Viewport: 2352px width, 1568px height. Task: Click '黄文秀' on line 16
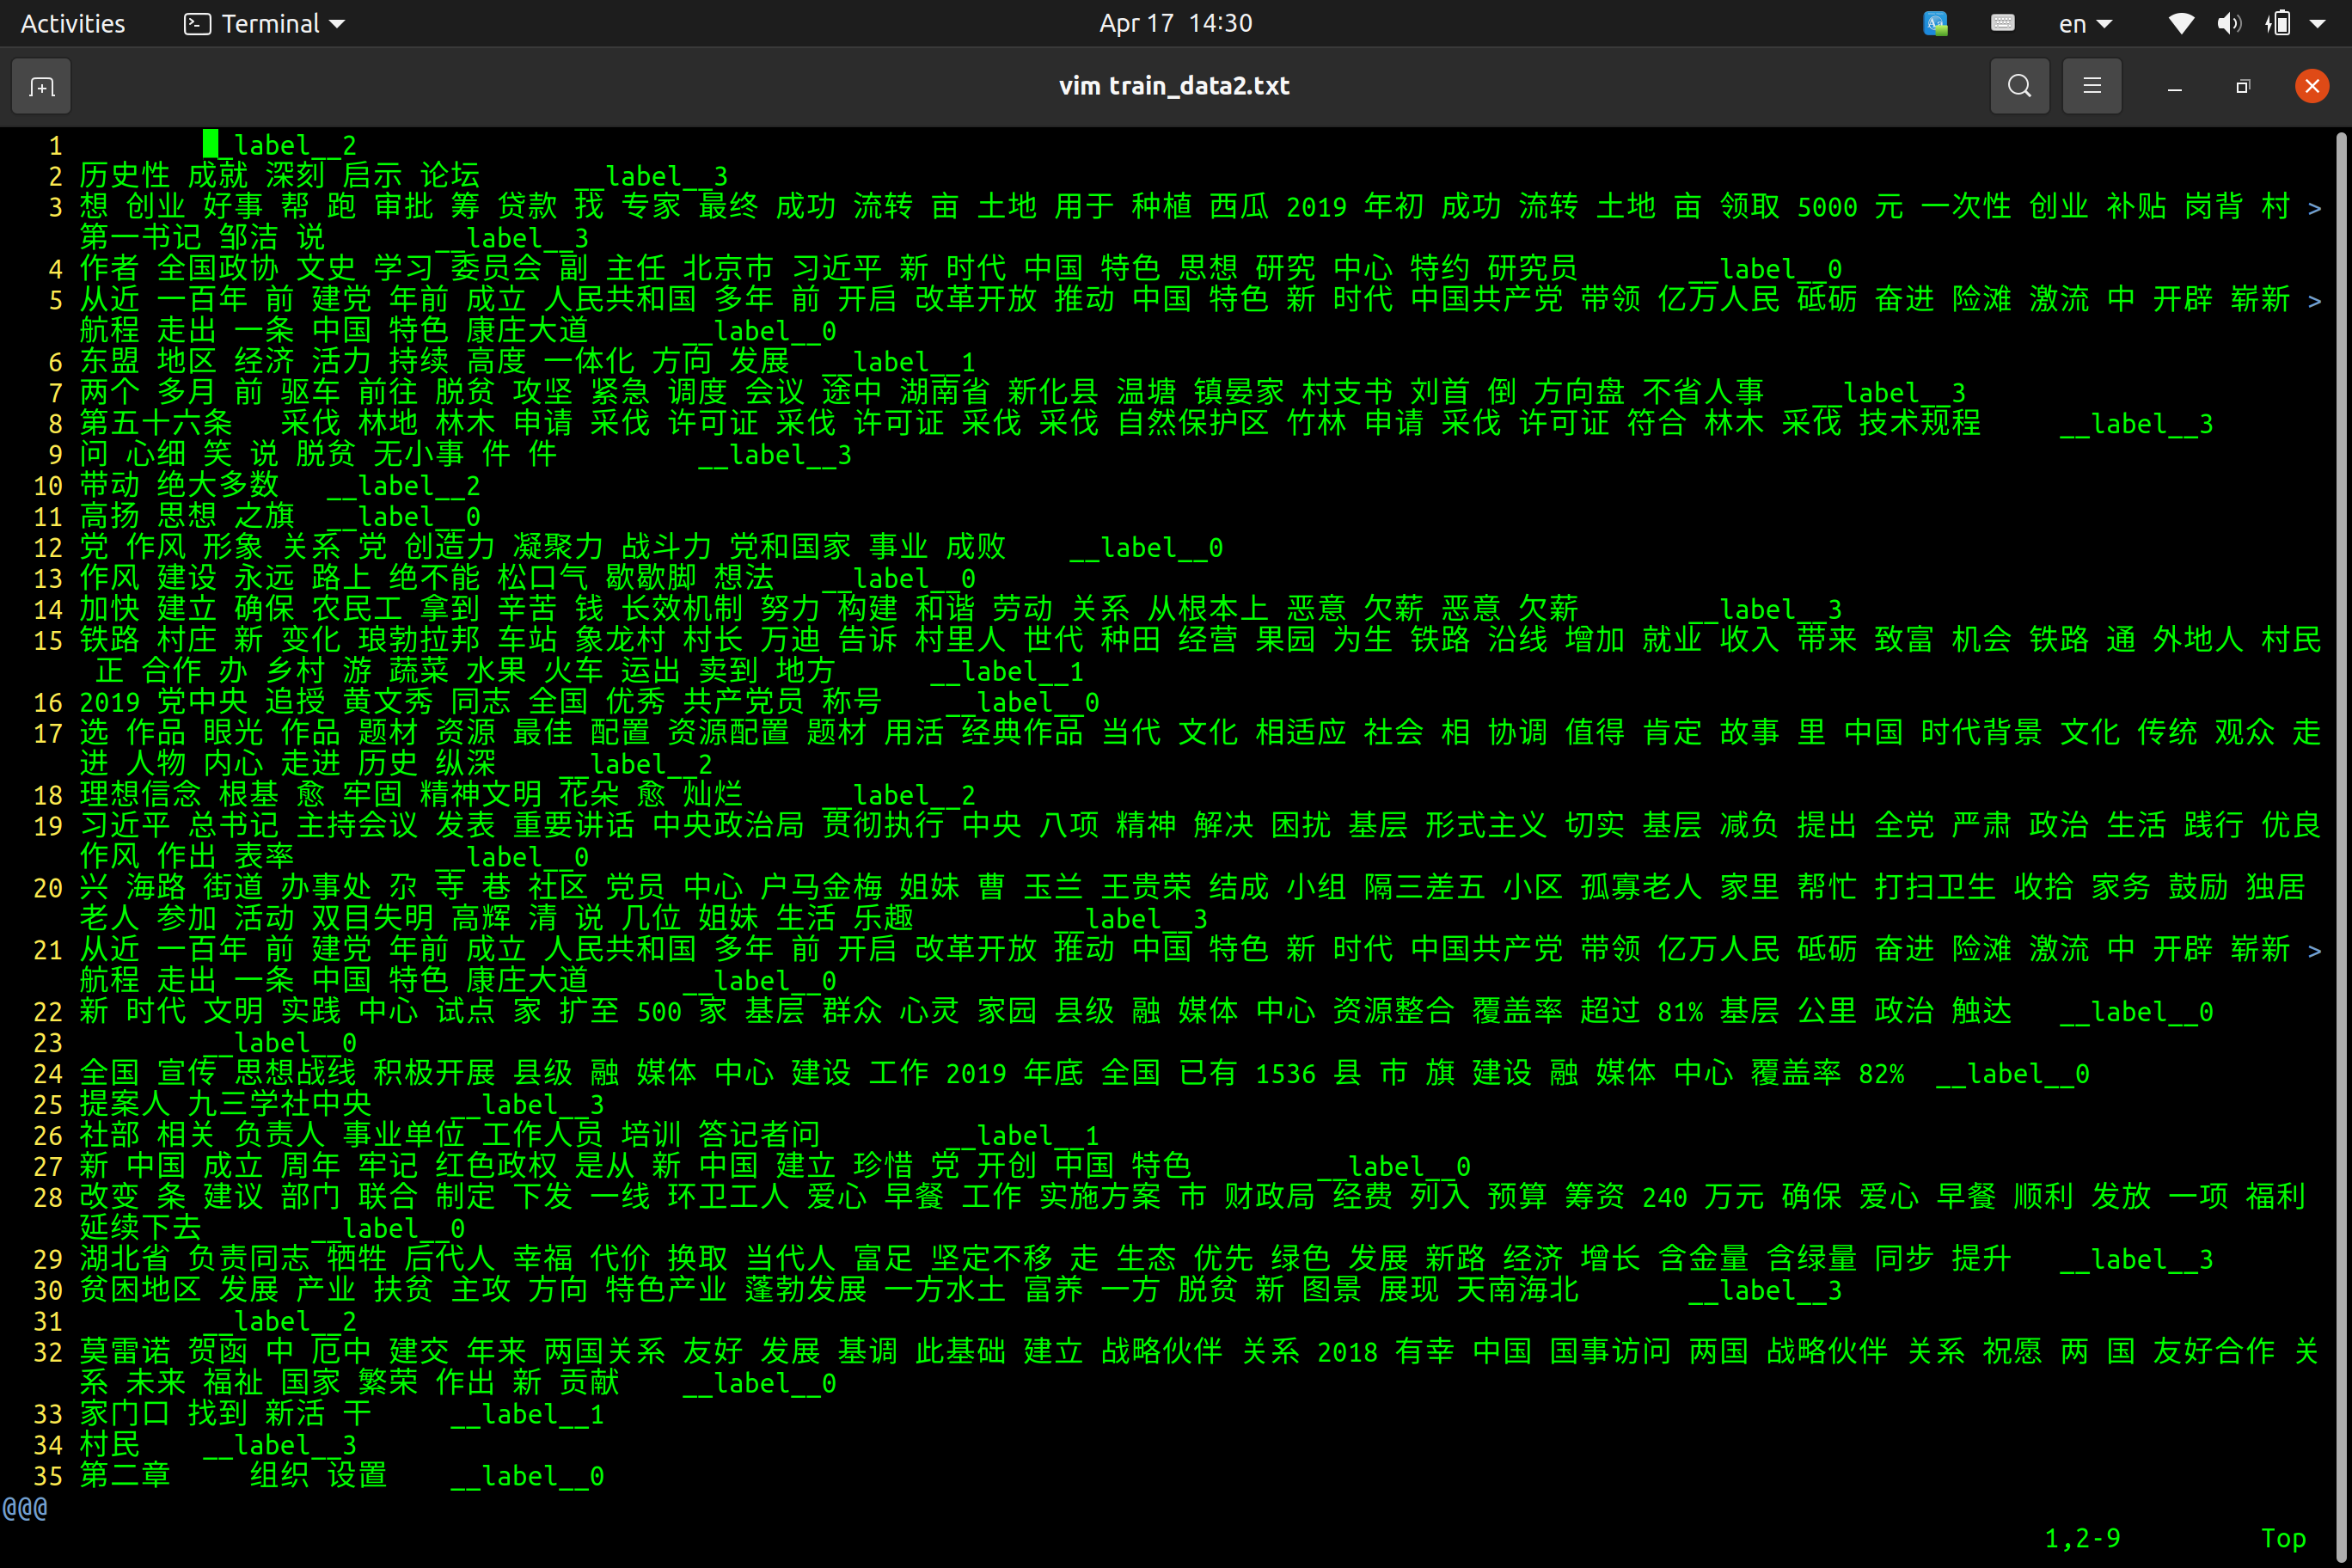(389, 703)
